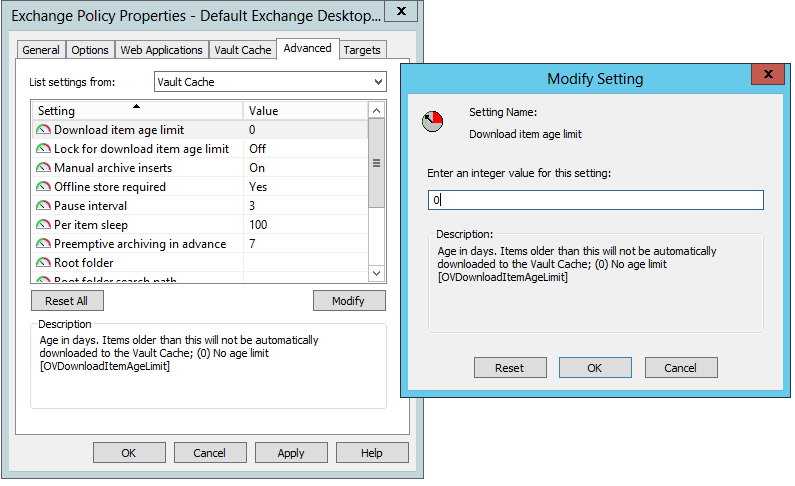
Task: Switch to the Web Applications tab
Action: (x=161, y=50)
